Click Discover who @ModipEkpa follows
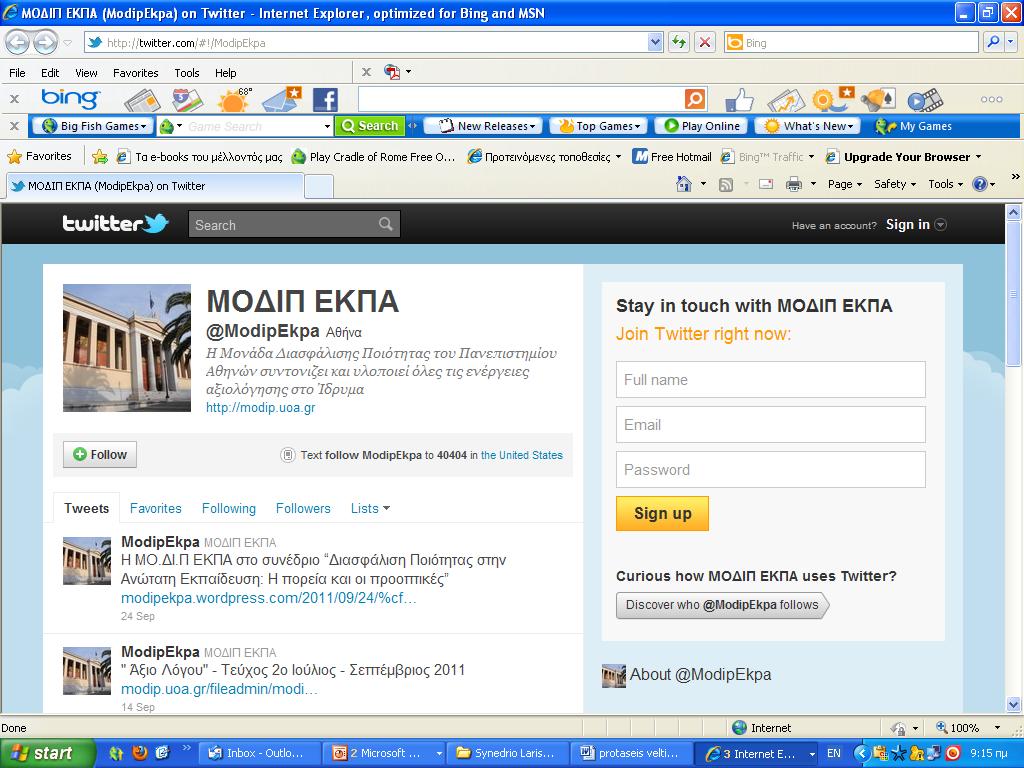 (x=722, y=605)
